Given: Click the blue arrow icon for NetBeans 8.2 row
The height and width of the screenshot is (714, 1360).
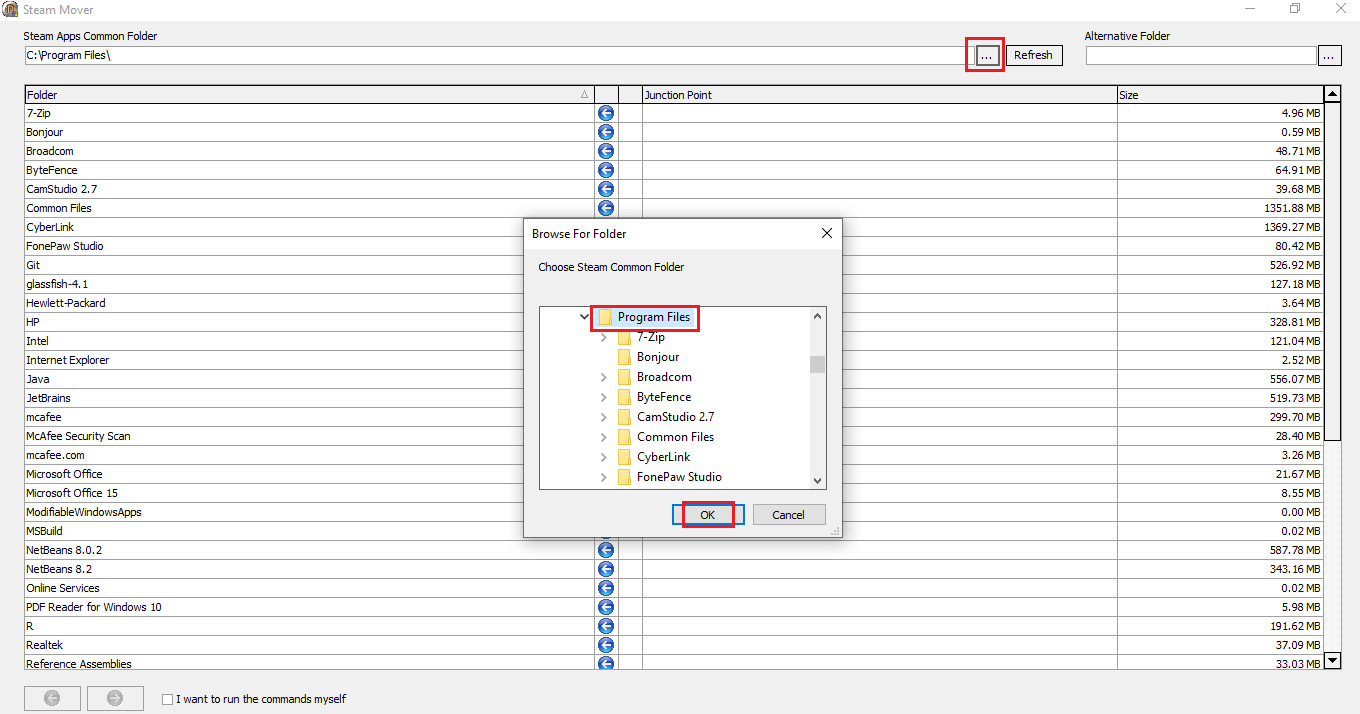Looking at the screenshot, I should (x=606, y=569).
